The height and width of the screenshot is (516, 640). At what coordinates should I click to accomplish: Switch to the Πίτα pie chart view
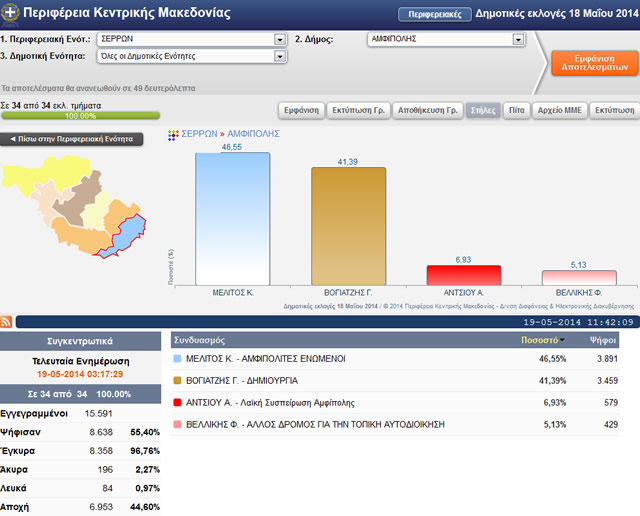point(514,110)
